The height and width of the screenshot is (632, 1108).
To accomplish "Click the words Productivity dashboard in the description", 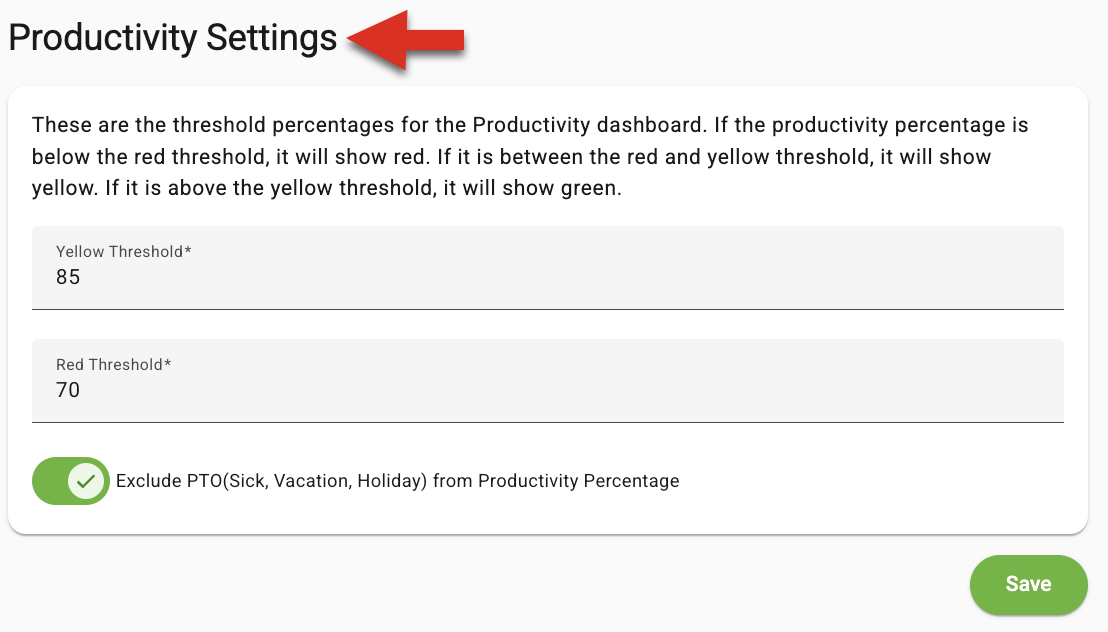I will [x=588, y=125].
